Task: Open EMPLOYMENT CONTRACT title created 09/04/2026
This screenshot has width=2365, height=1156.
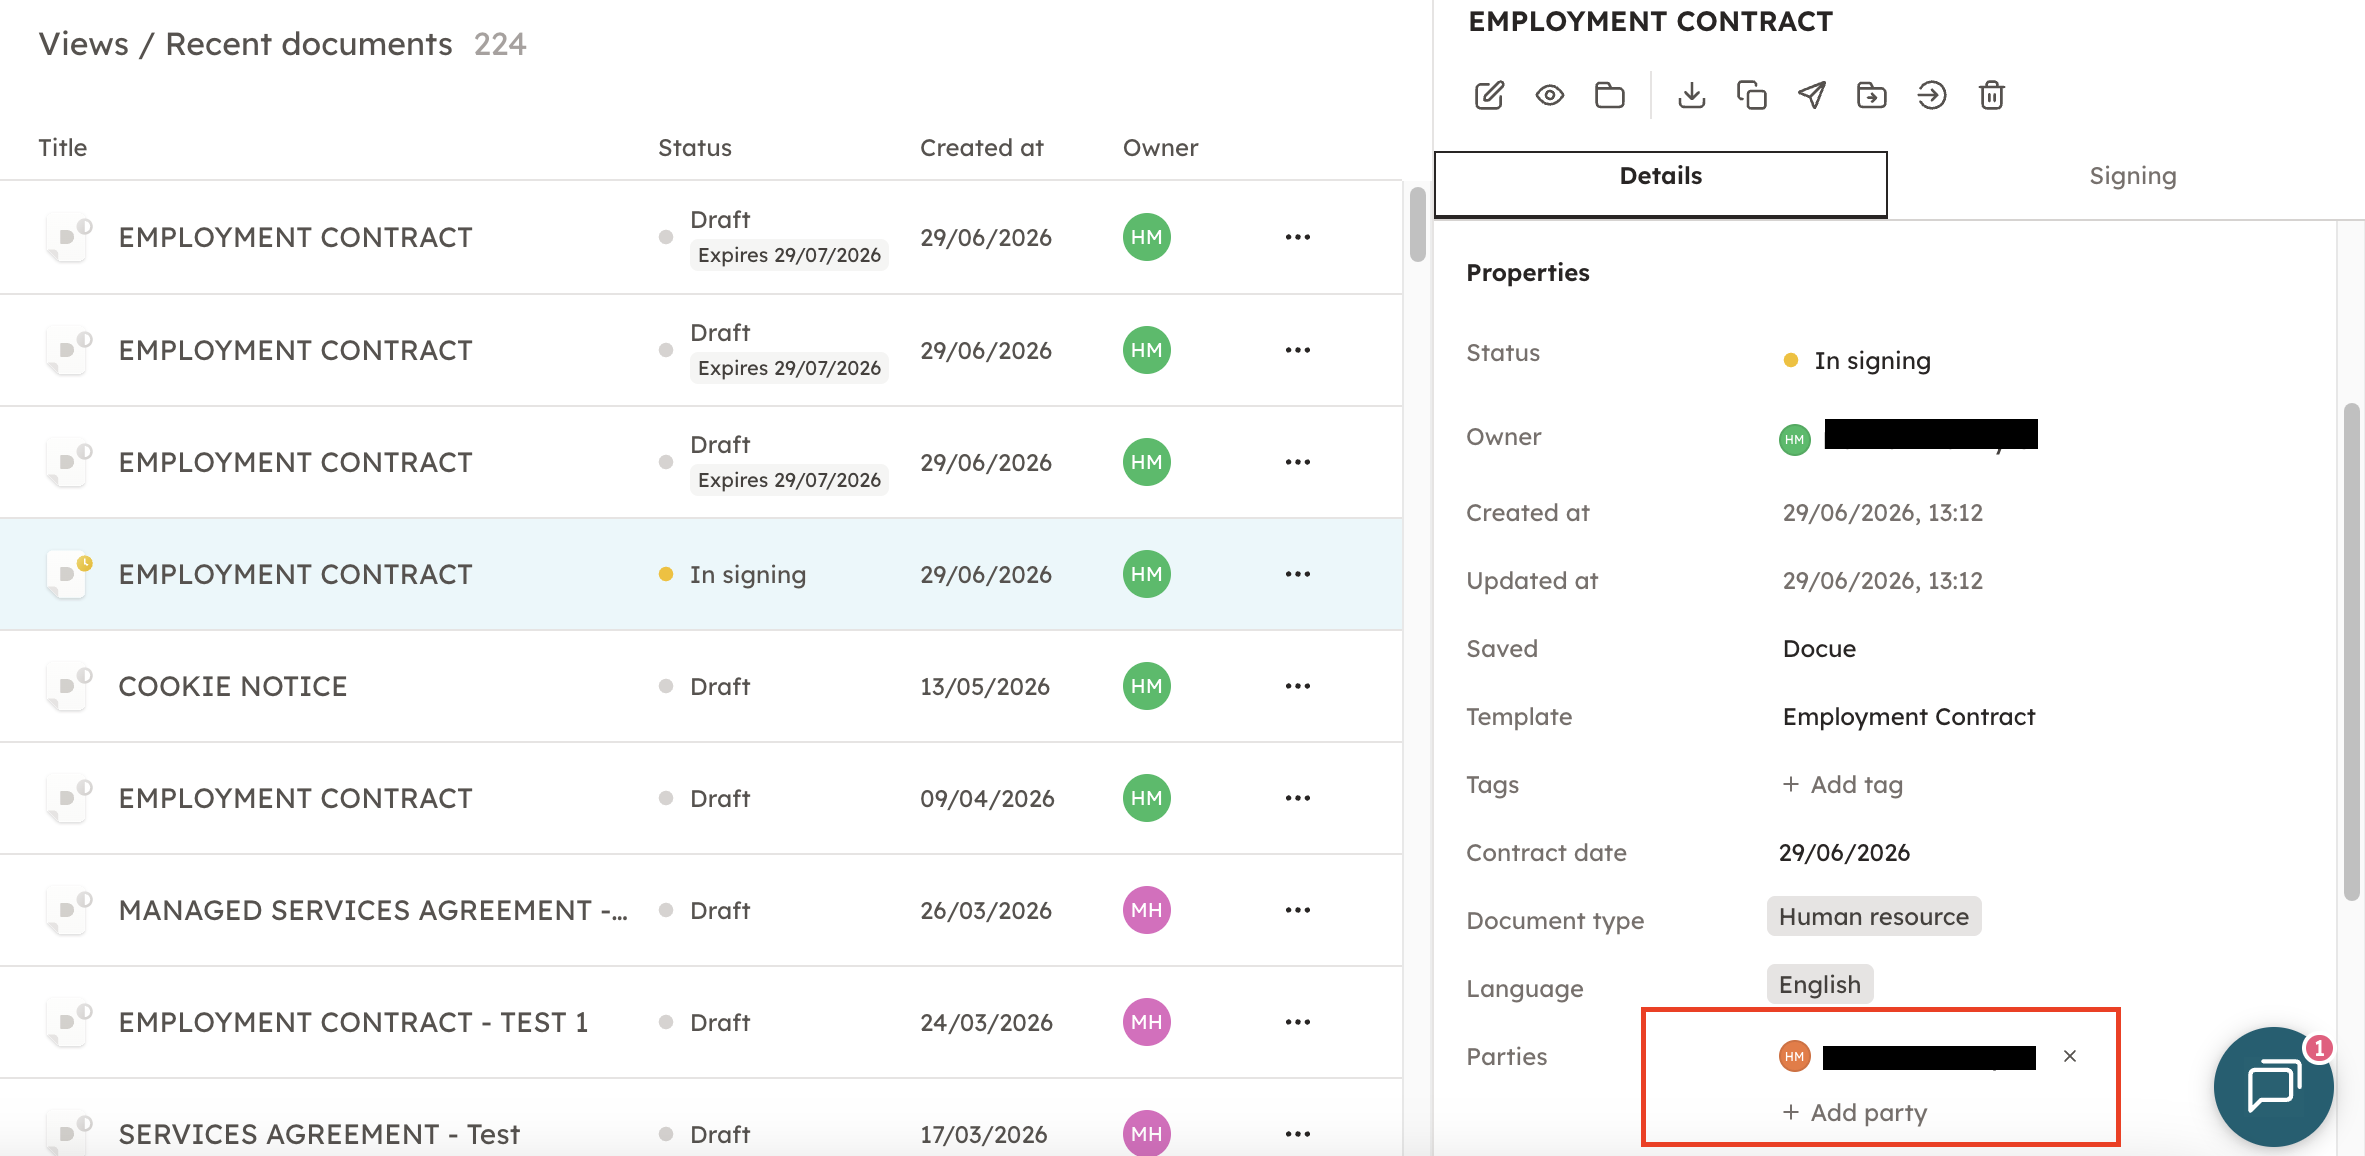Action: pos(295,798)
